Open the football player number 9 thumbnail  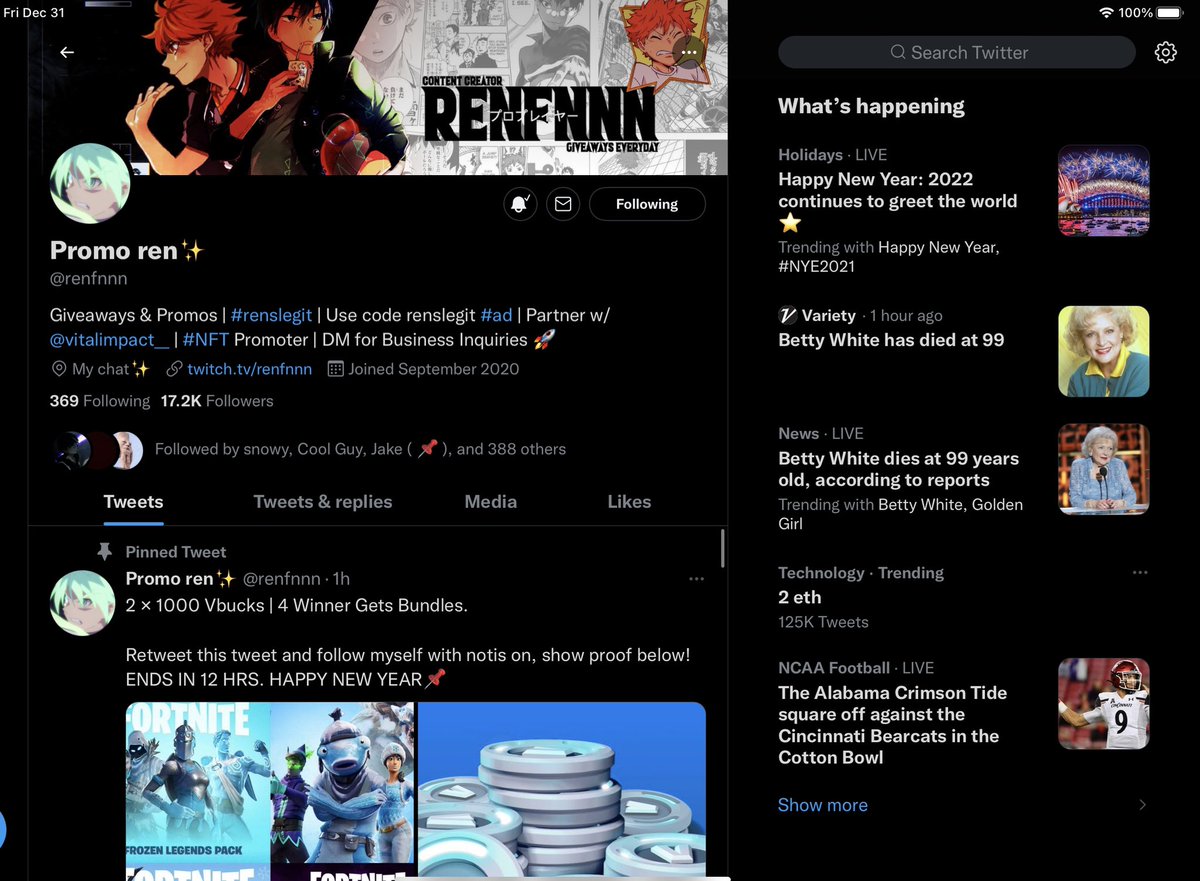pos(1104,704)
